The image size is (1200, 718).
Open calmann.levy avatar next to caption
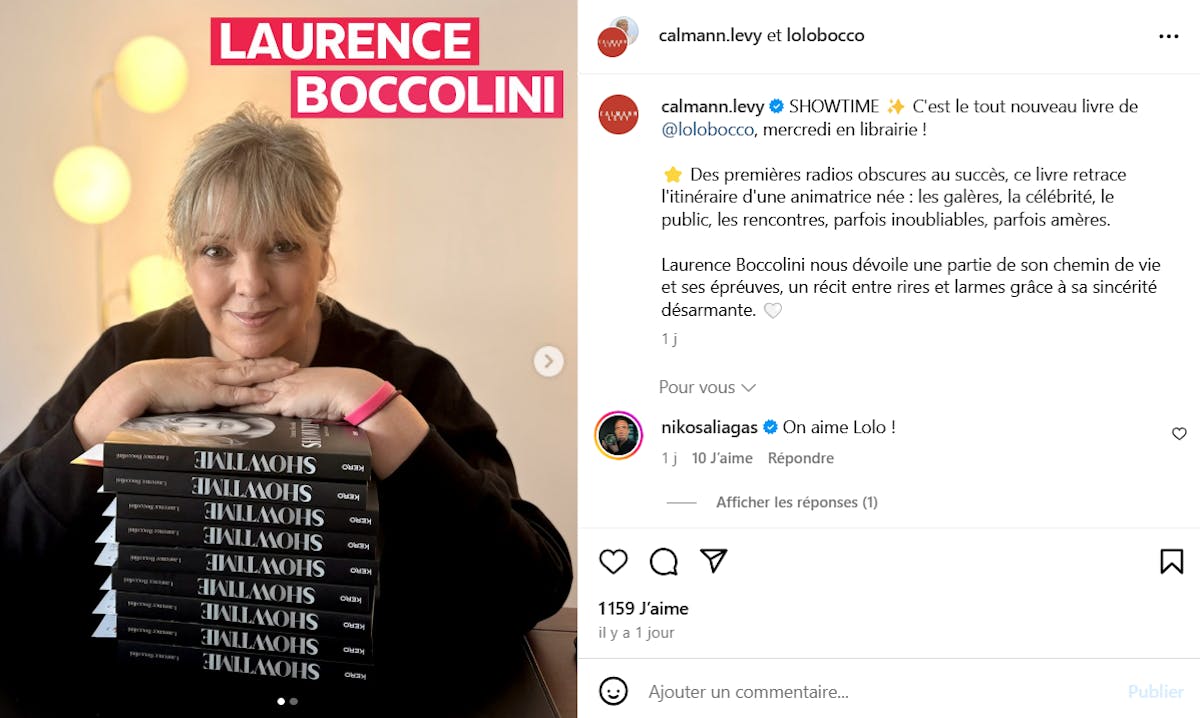[x=618, y=115]
